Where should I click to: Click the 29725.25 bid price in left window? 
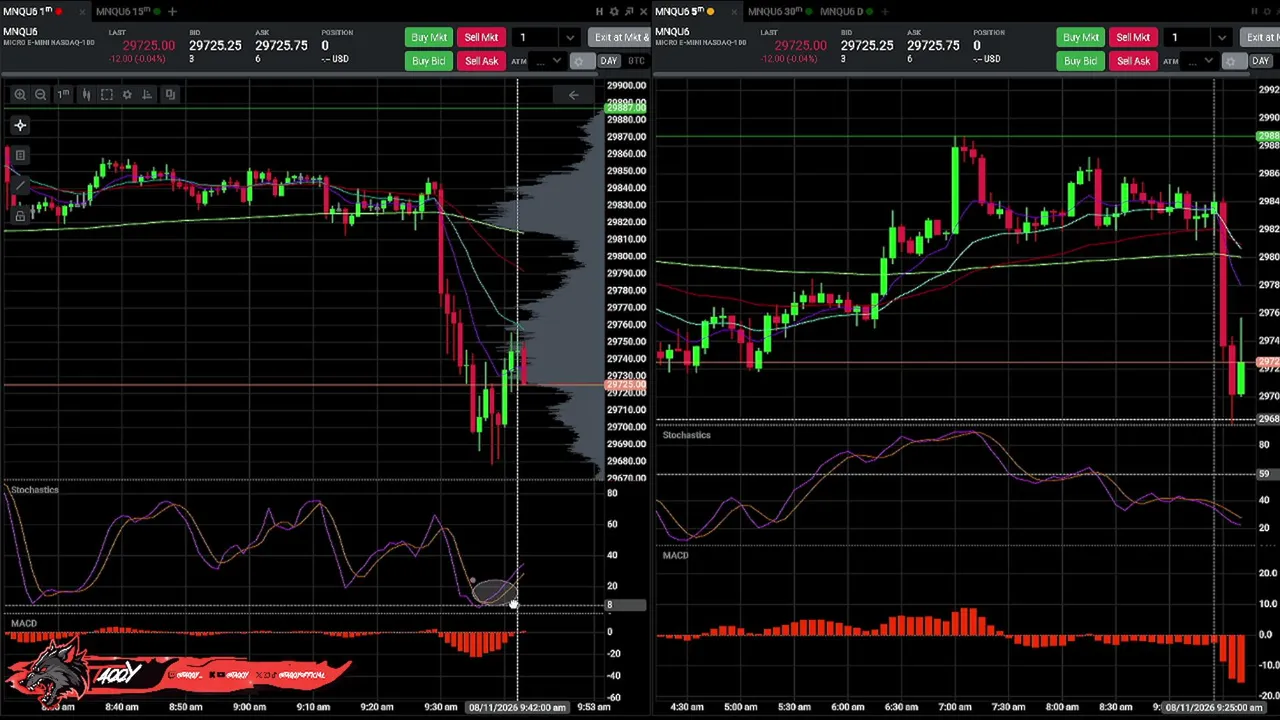215,46
